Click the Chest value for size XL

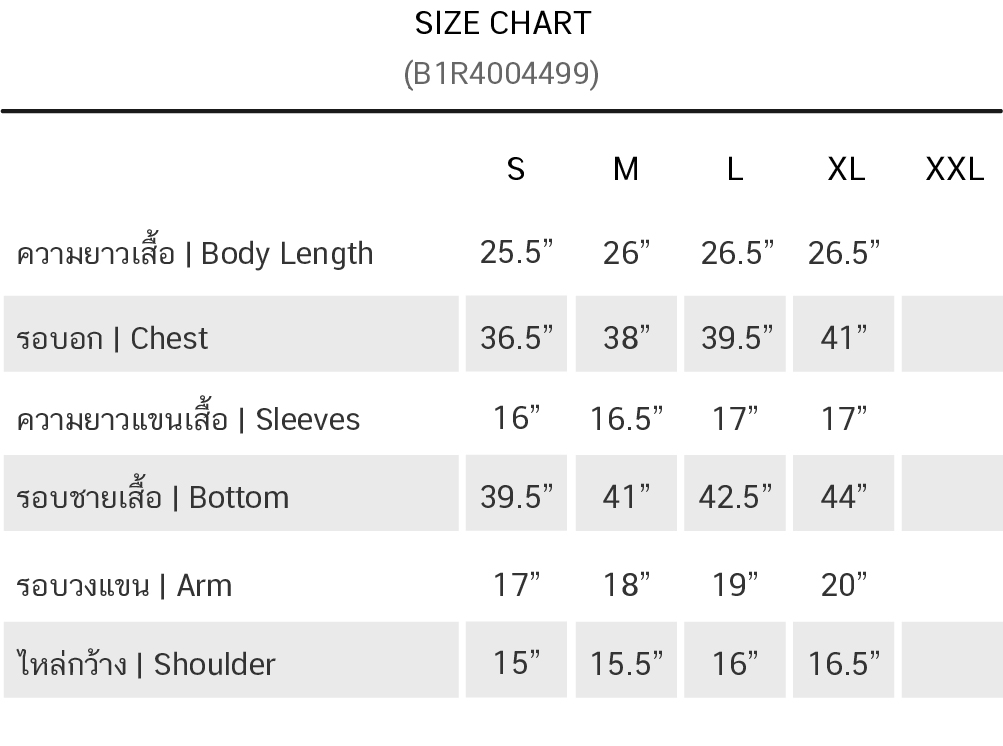844,338
